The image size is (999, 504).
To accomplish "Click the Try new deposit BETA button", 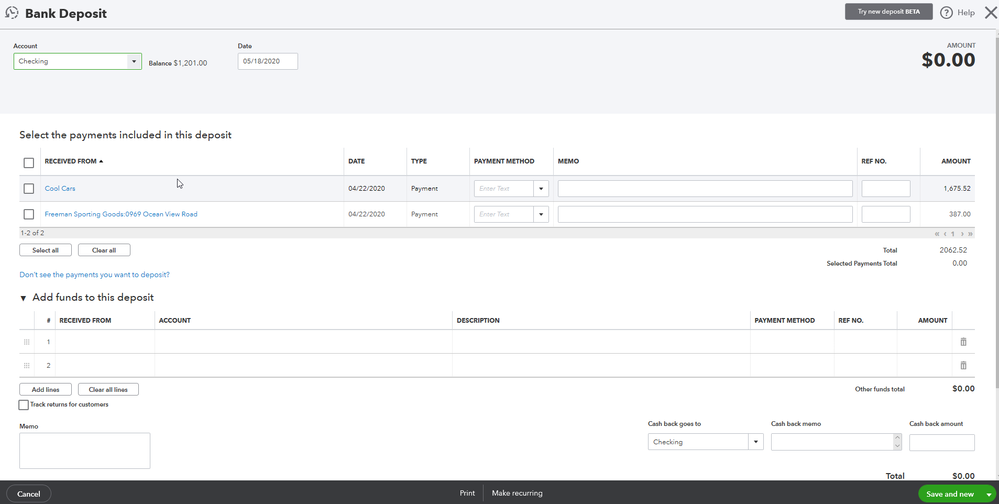I will pyautogui.click(x=889, y=11).
